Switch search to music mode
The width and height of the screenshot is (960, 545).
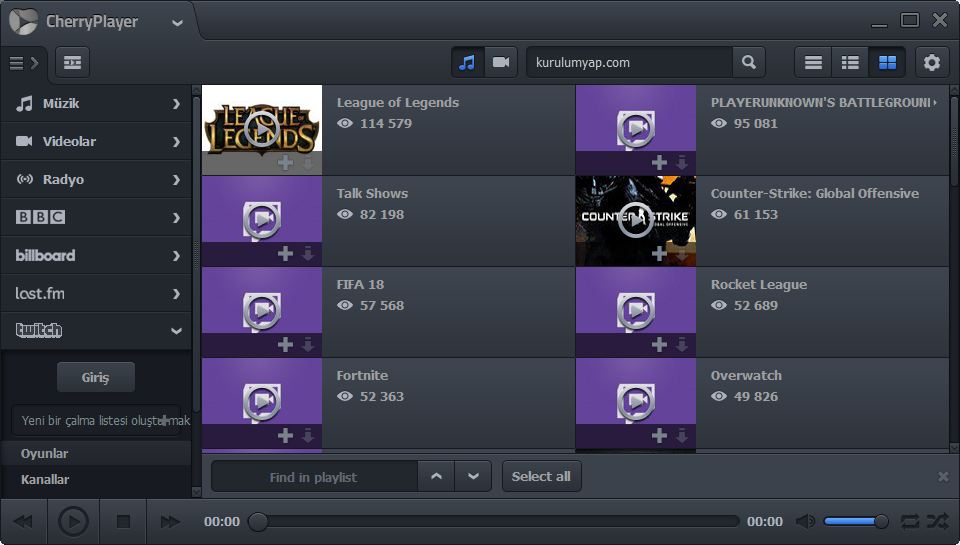point(467,62)
